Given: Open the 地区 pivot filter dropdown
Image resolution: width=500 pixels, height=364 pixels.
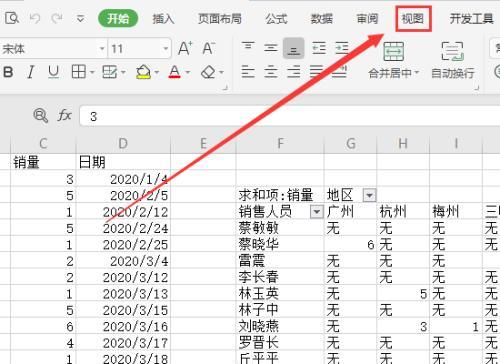Looking at the screenshot, I should pos(369,195).
